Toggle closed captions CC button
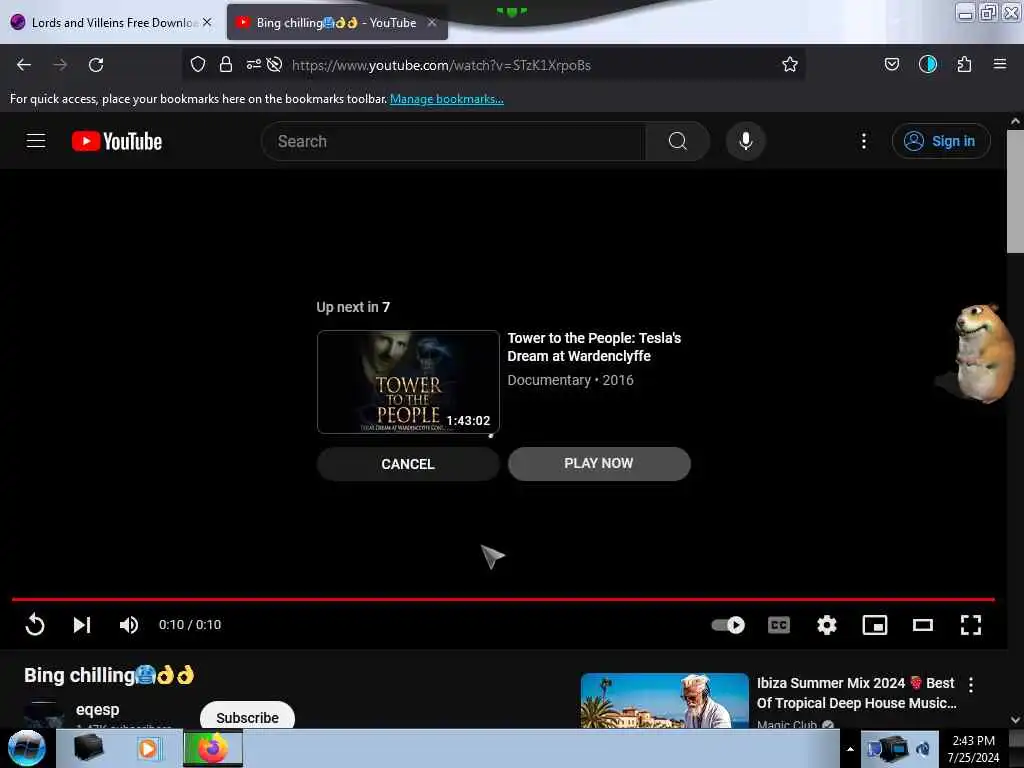This screenshot has height=768, width=1024. (778, 625)
